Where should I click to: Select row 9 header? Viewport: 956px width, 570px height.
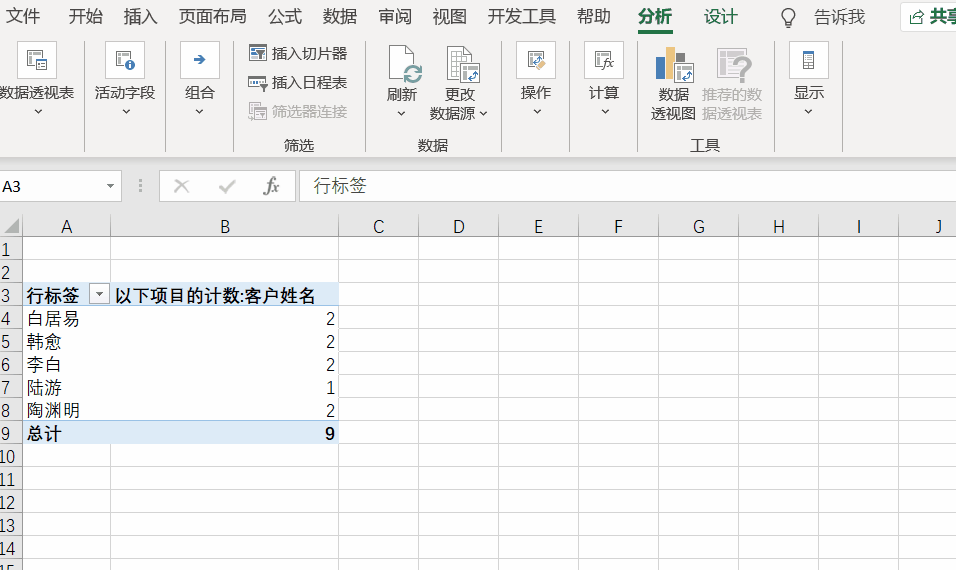(11, 433)
